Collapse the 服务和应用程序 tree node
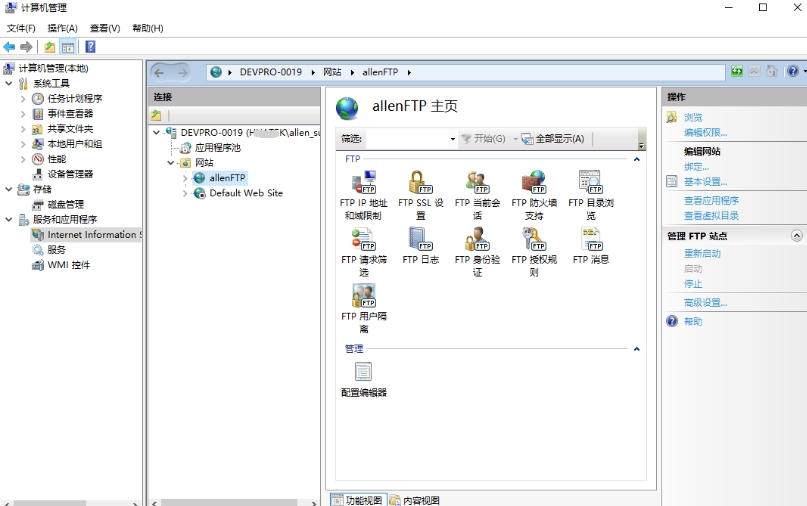Viewport: 807px width, 506px height. (x=9, y=219)
